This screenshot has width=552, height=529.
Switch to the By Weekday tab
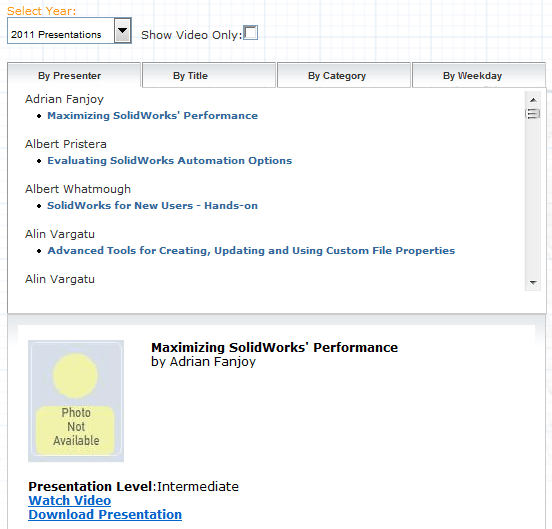pyautogui.click(x=479, y=75)
